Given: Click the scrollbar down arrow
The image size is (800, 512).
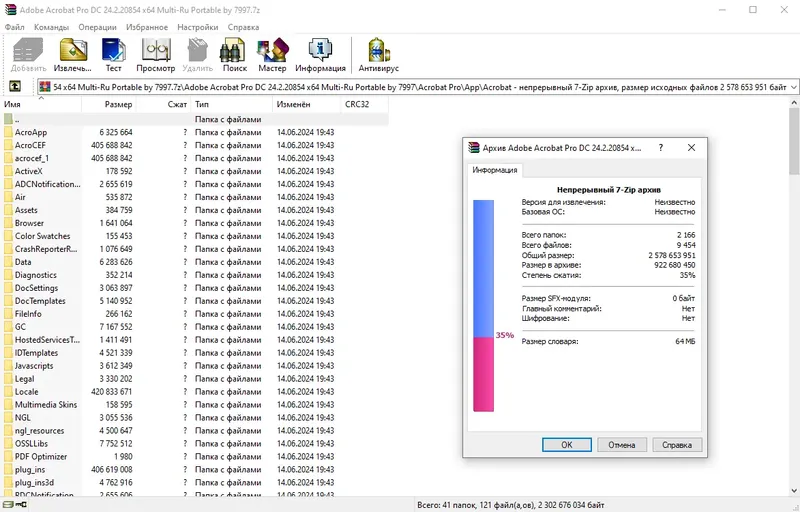Looking at the screenshot, I should coord(794,492).
